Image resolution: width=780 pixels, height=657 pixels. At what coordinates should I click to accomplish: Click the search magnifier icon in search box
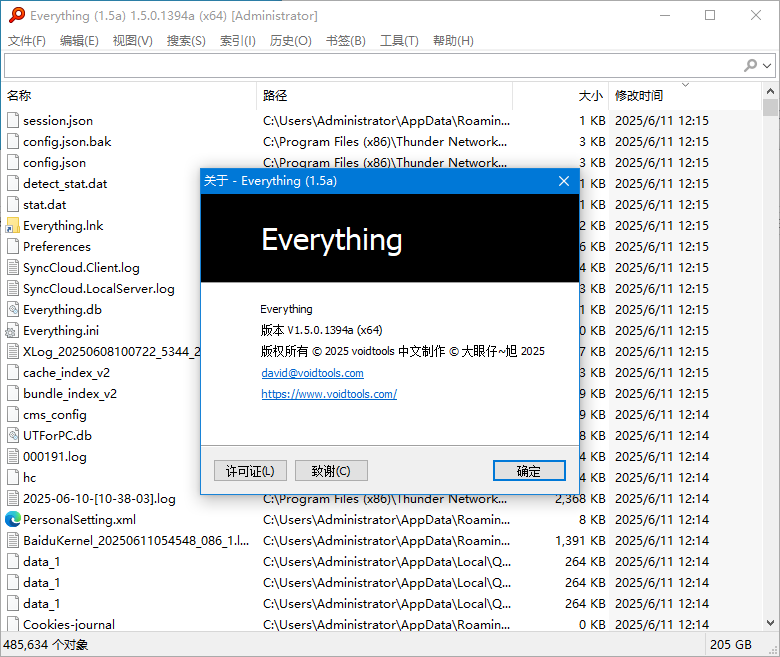pos(750,65)
